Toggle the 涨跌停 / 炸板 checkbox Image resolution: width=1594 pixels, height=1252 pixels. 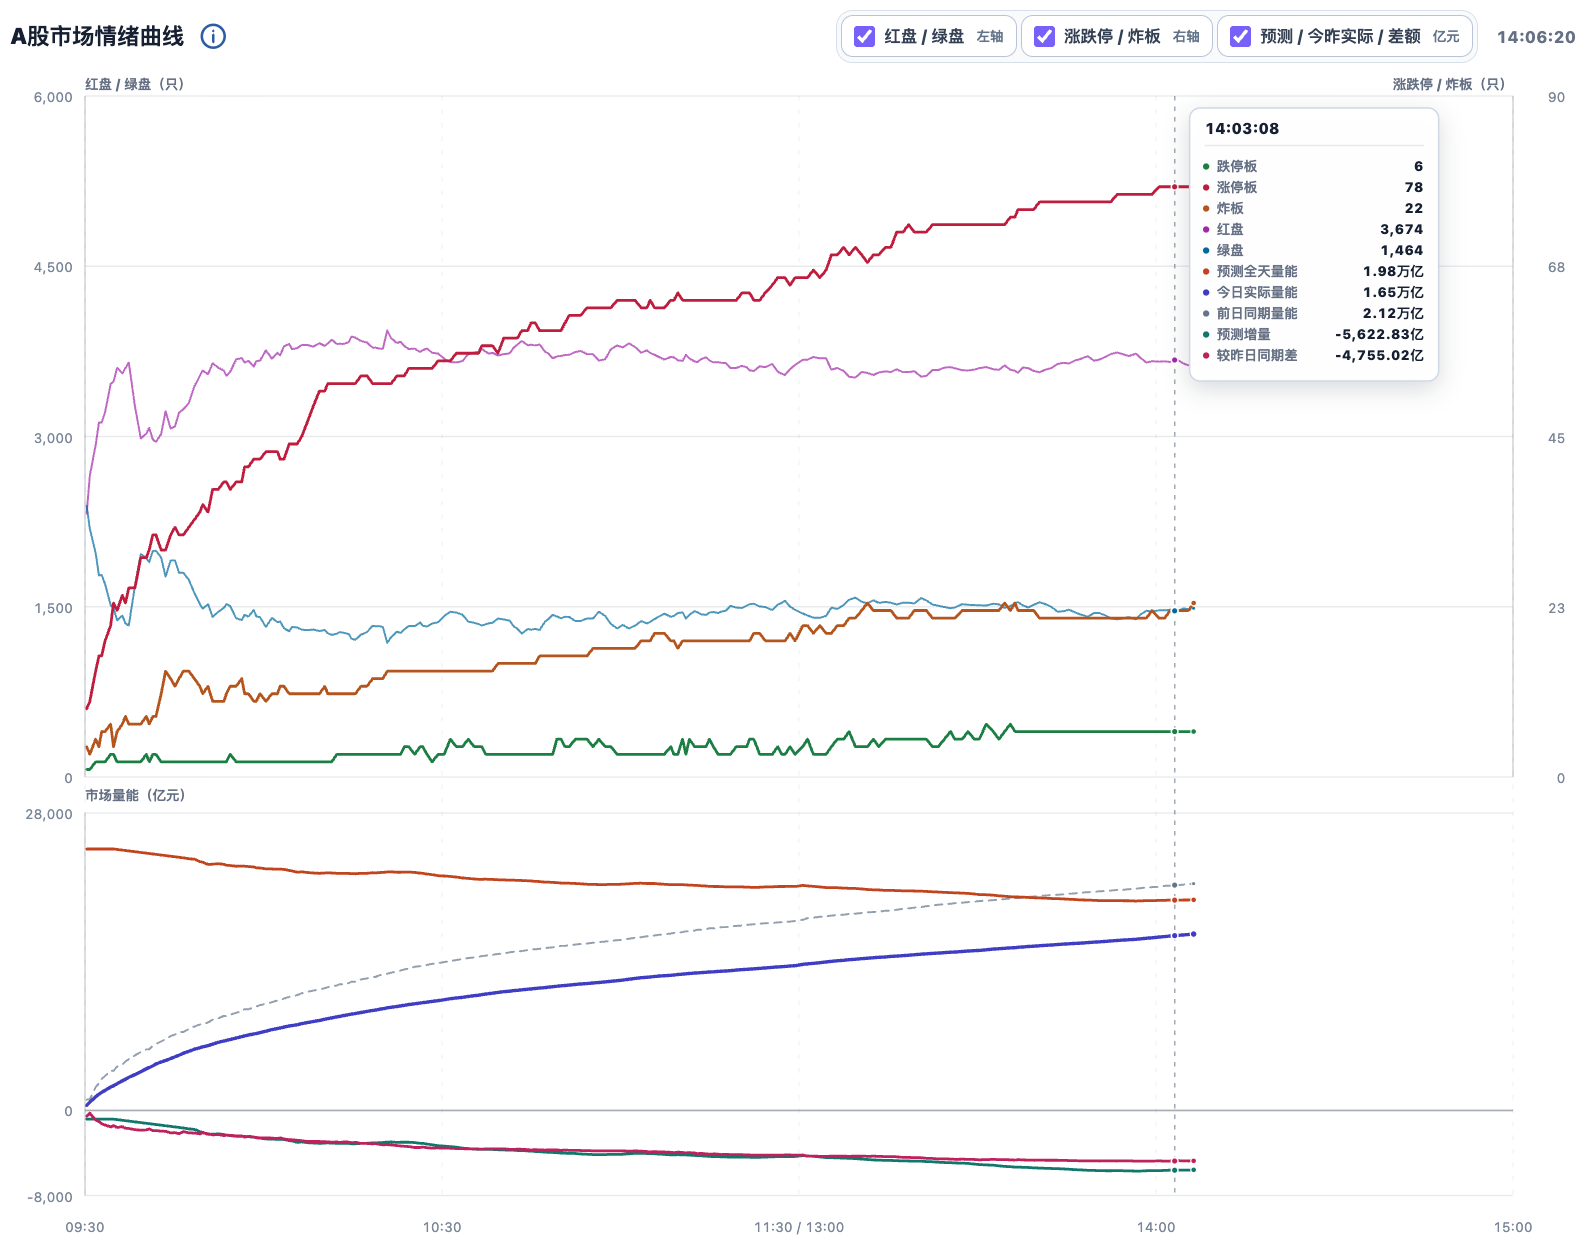click(x=1044, y=36)
